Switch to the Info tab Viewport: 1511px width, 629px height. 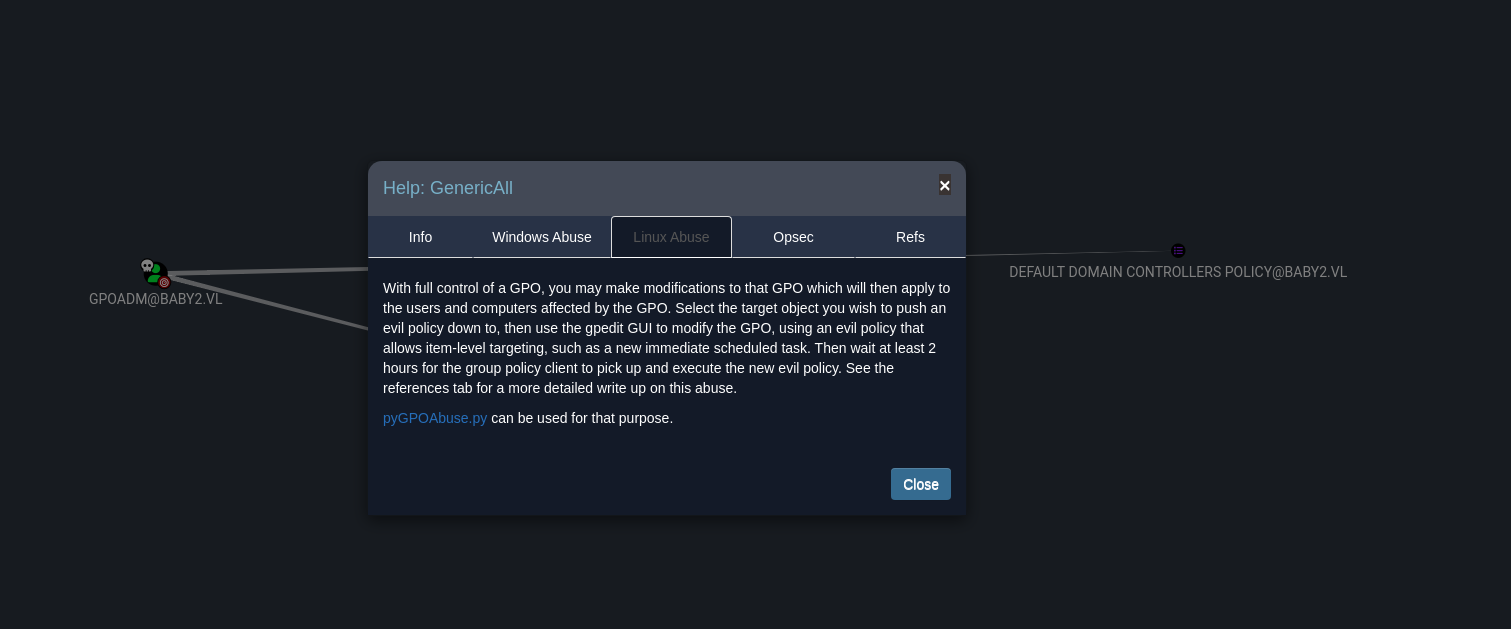[x=420, y=237]
